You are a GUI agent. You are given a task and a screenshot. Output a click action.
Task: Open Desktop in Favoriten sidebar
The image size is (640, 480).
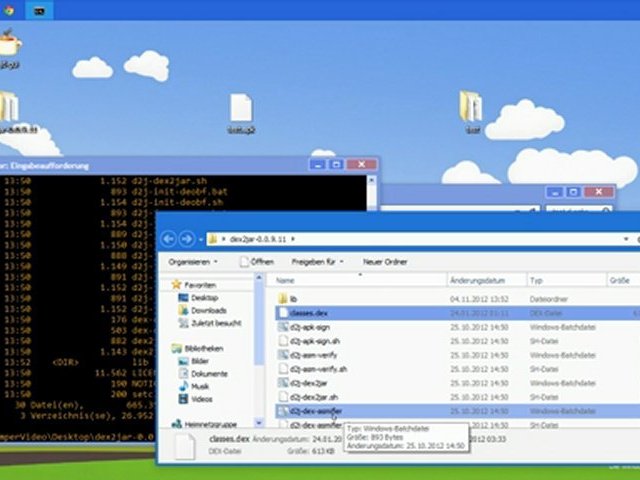204,297
